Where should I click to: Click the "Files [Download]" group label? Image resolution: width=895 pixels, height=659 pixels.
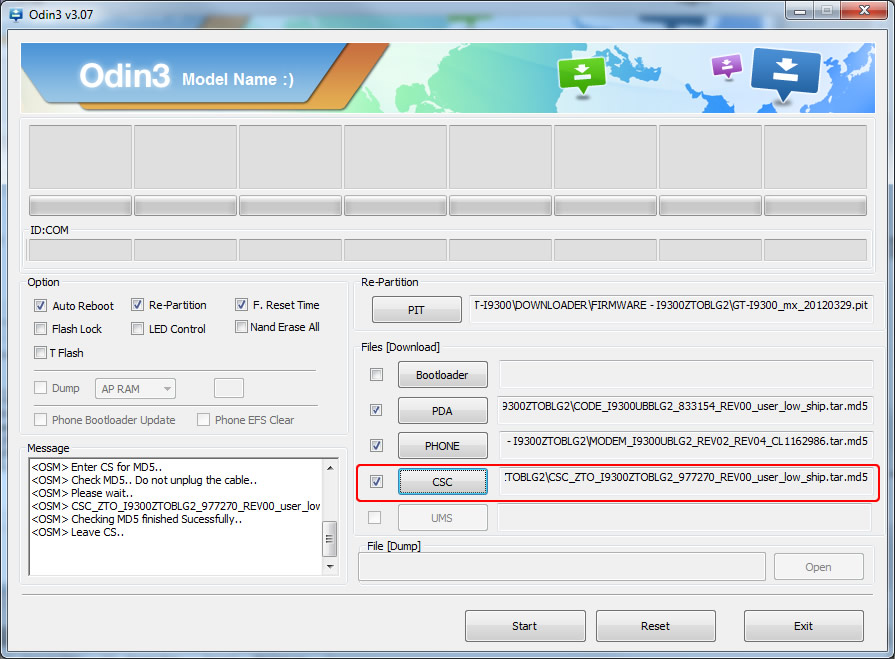coord(400,347)
